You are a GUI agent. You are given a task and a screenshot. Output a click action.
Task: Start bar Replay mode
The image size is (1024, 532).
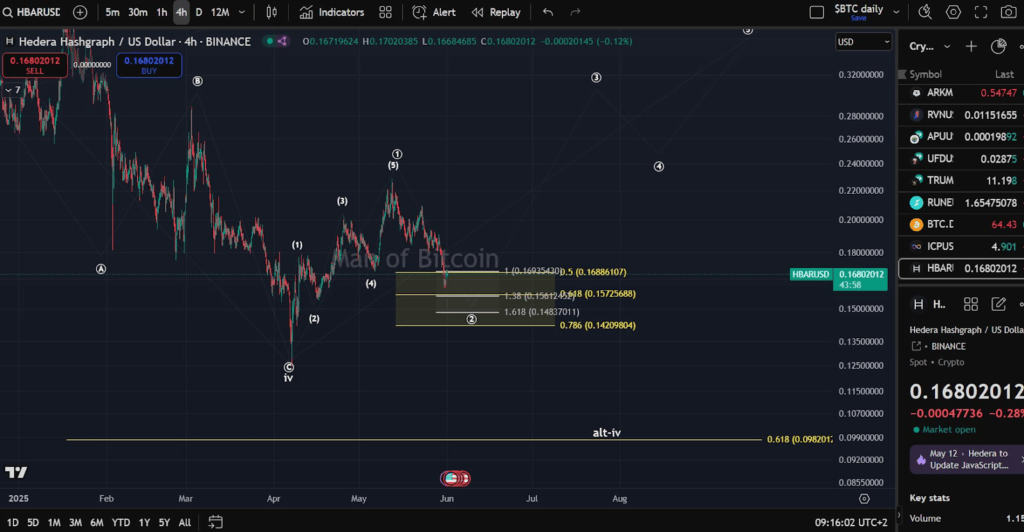click(496, 12)
